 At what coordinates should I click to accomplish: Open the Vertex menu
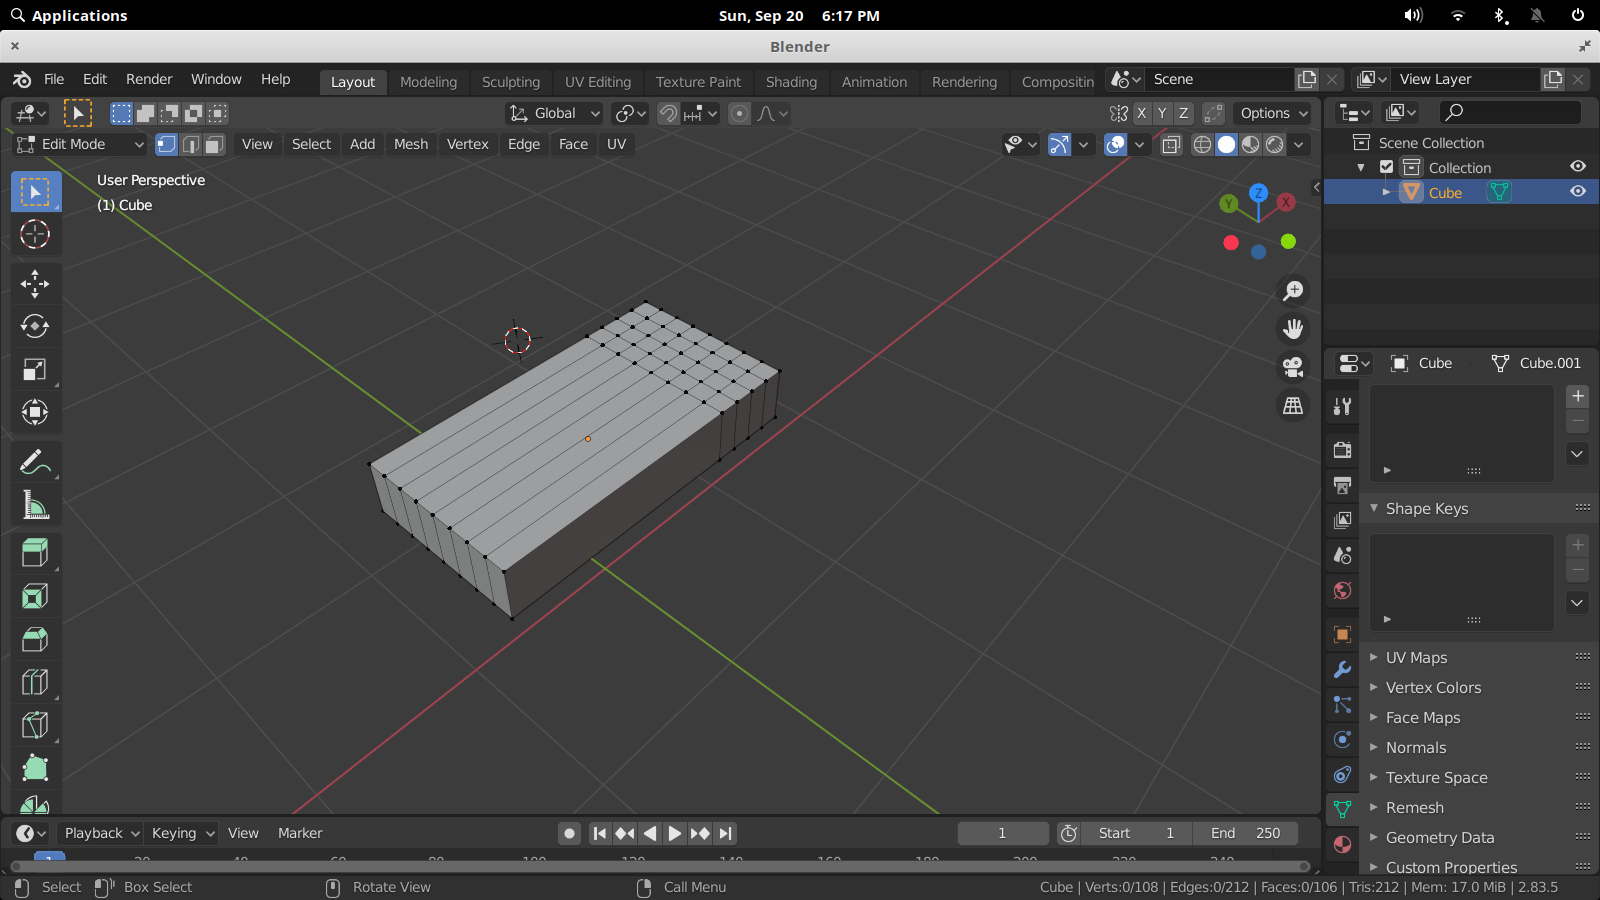click(468, 144)
